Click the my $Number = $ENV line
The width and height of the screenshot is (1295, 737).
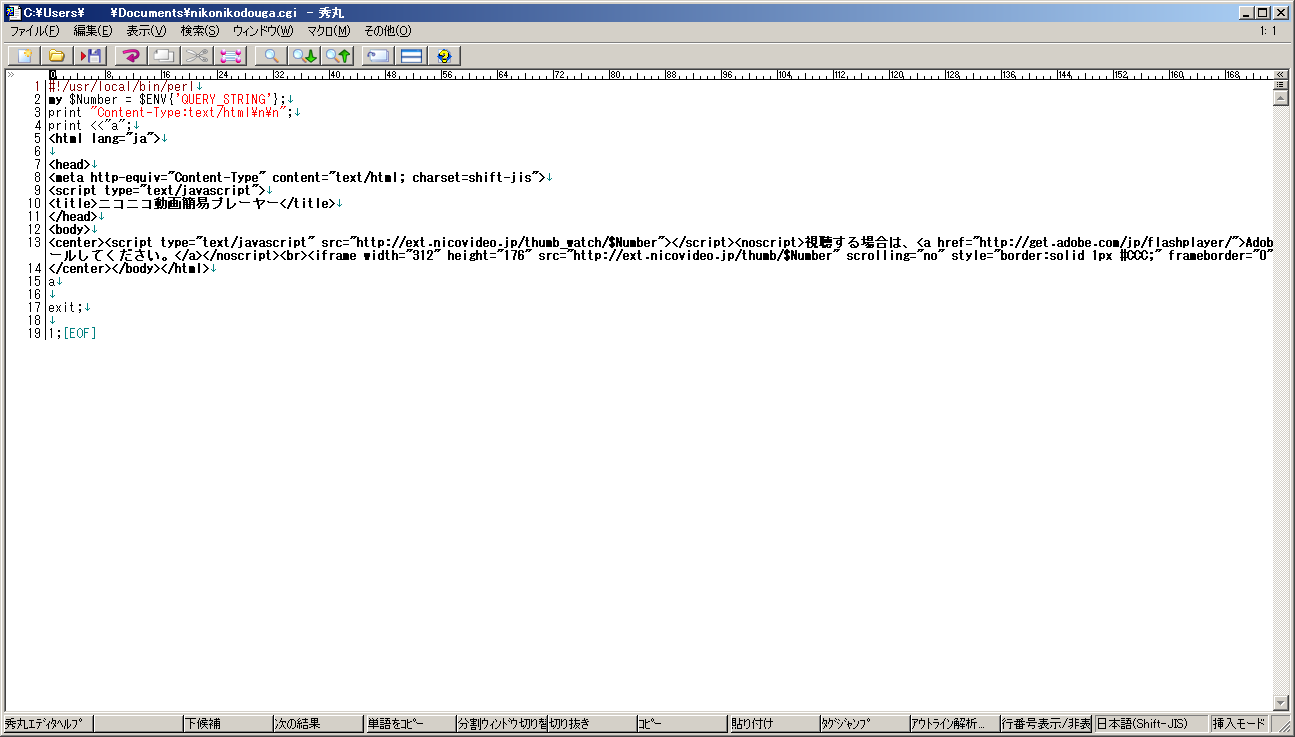coord(171,100)
